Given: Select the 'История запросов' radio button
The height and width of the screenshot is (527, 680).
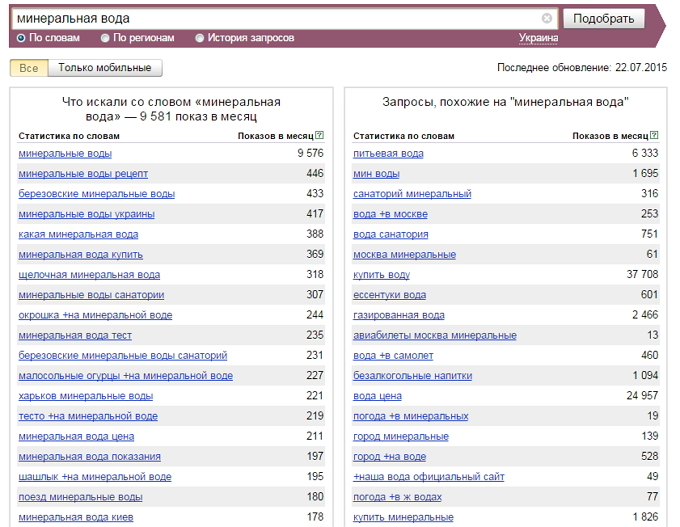Looking at the screenshot, I should click(x=199, y=38).
